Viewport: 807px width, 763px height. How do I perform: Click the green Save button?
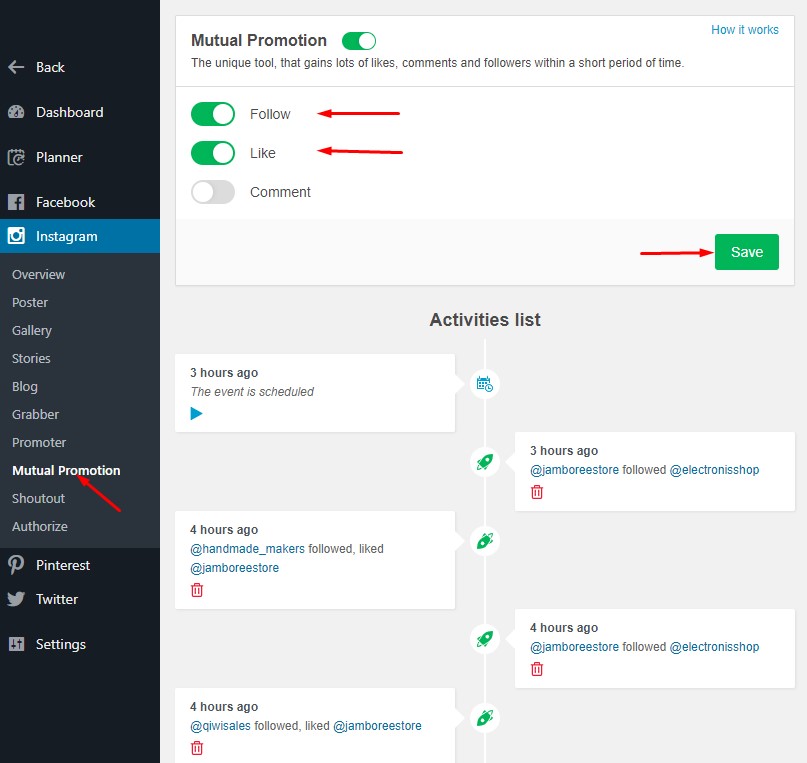(746, 252)
